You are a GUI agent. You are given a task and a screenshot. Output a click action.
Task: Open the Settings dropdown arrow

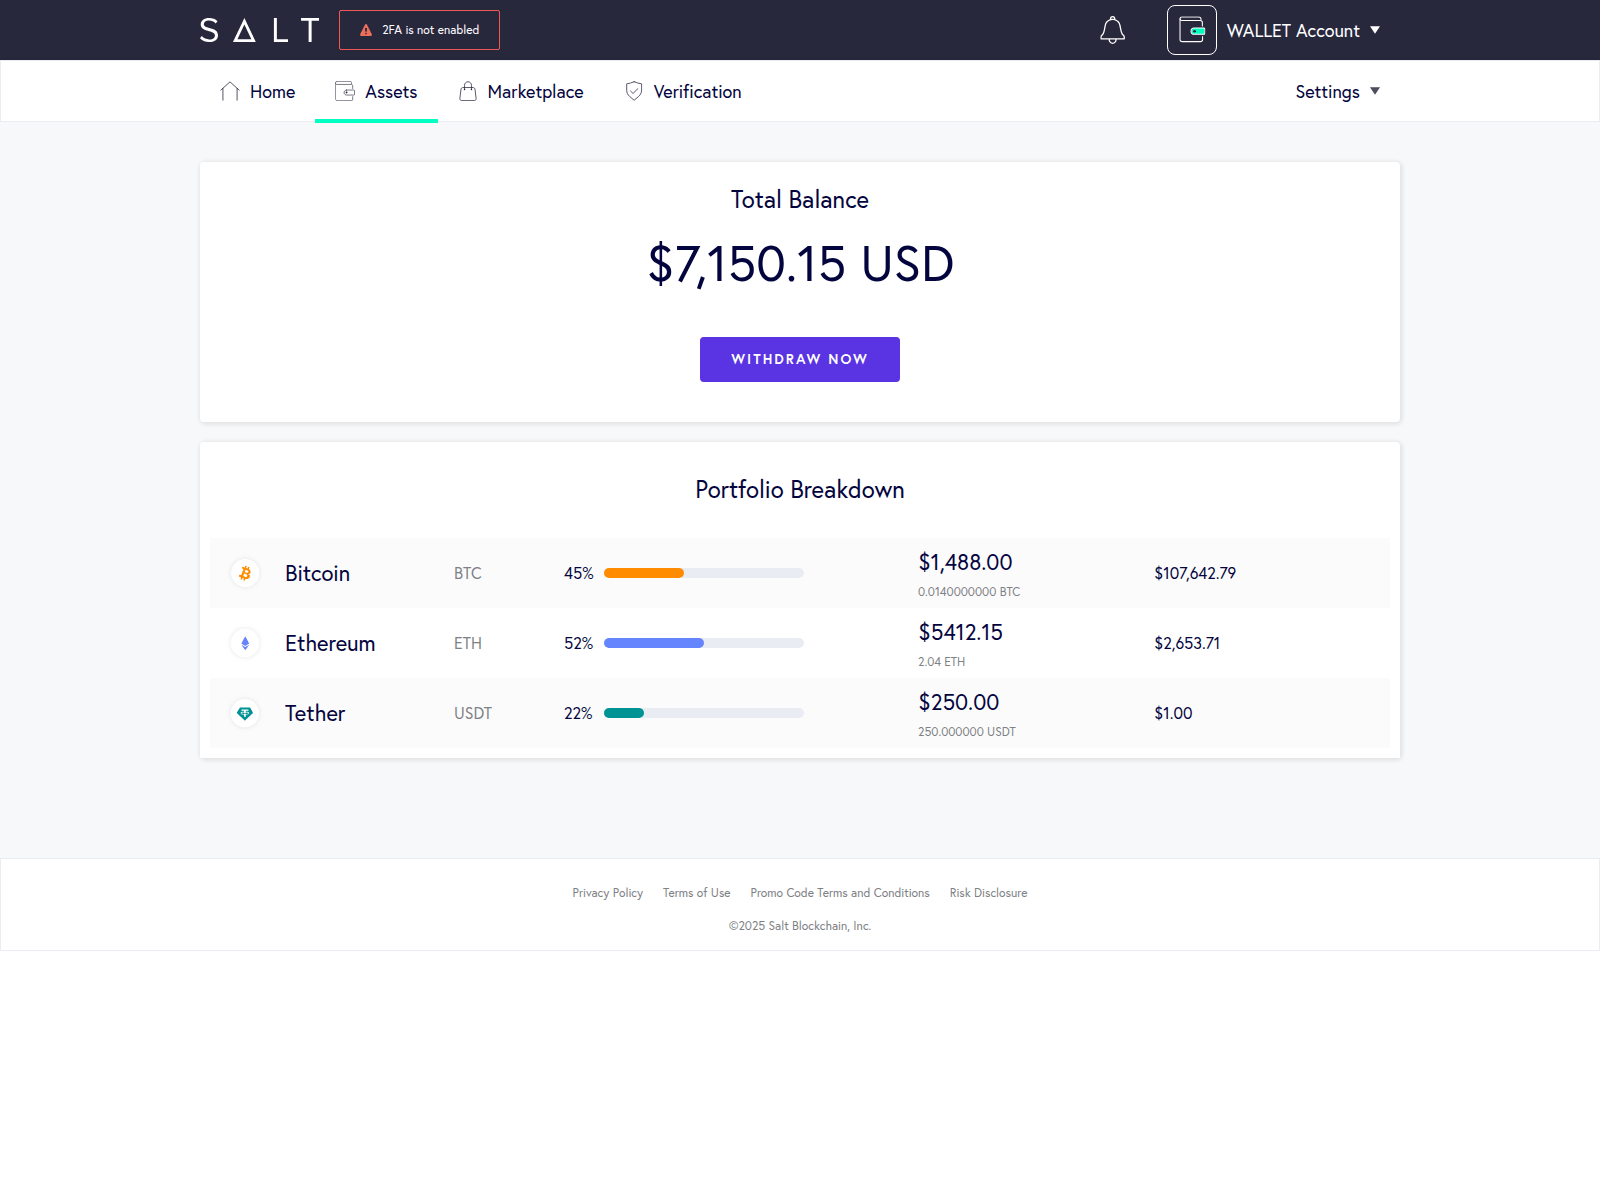point(1375,91)
